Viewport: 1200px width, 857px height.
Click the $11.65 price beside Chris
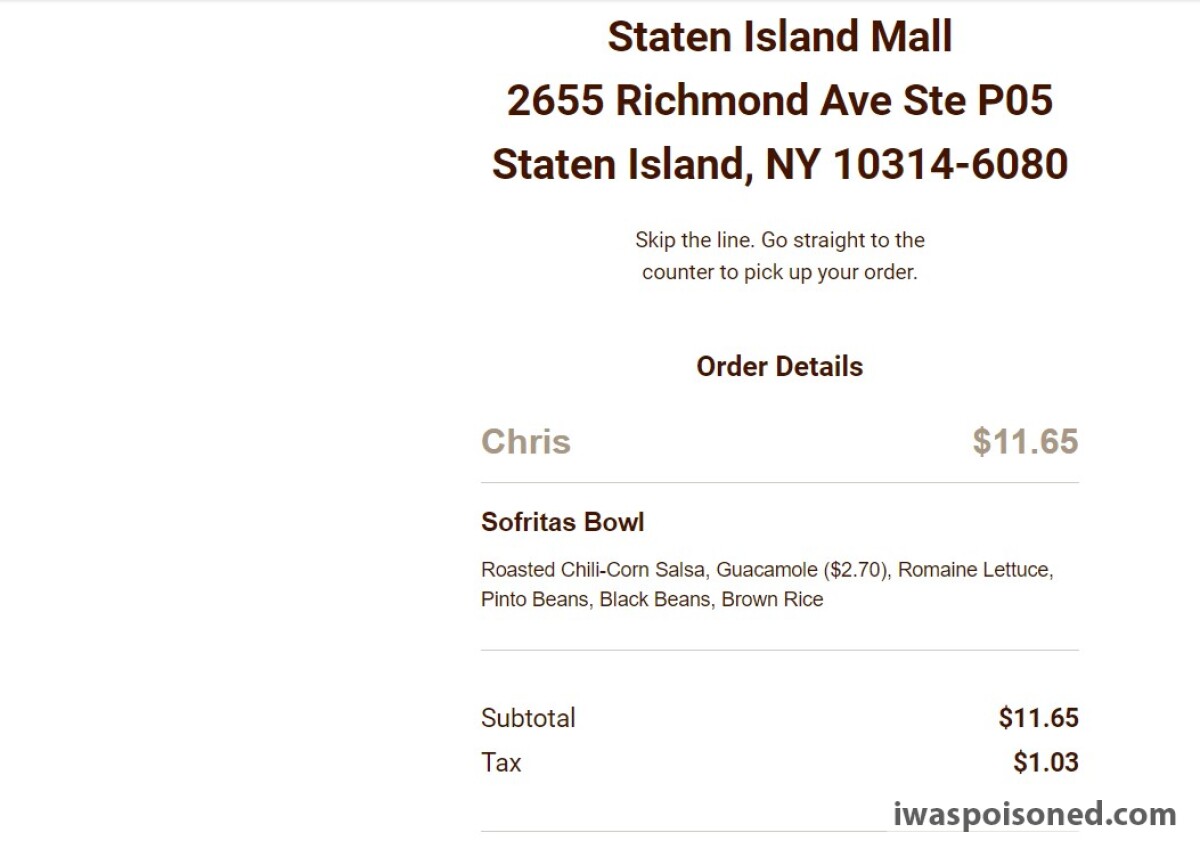click(1025, 441)
